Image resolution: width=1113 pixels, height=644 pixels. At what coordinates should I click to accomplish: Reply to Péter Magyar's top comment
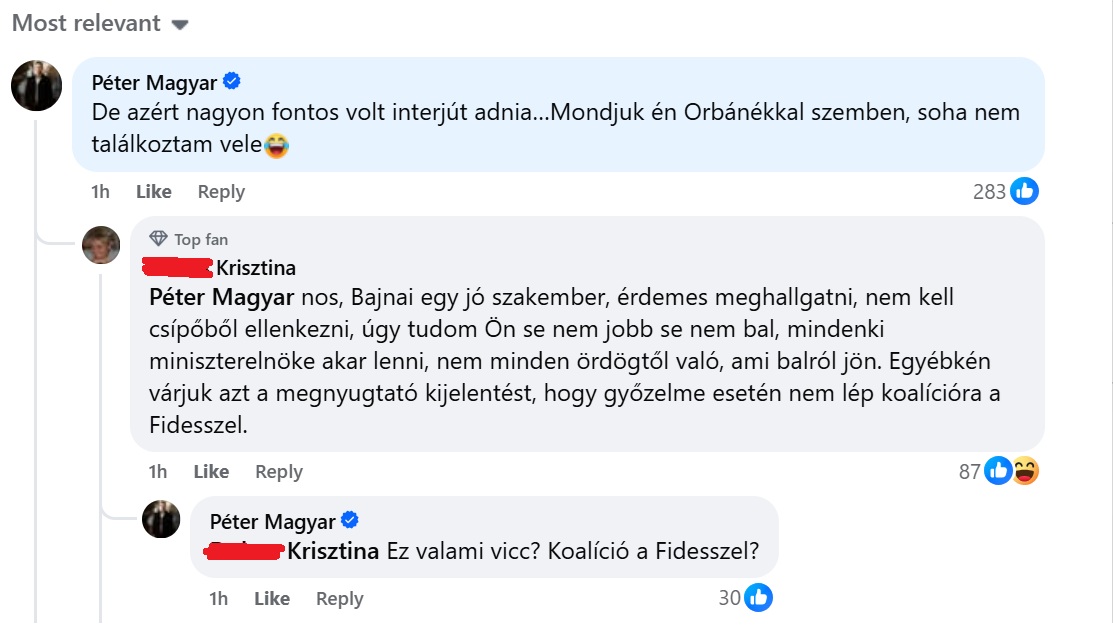tap(221, 191)
